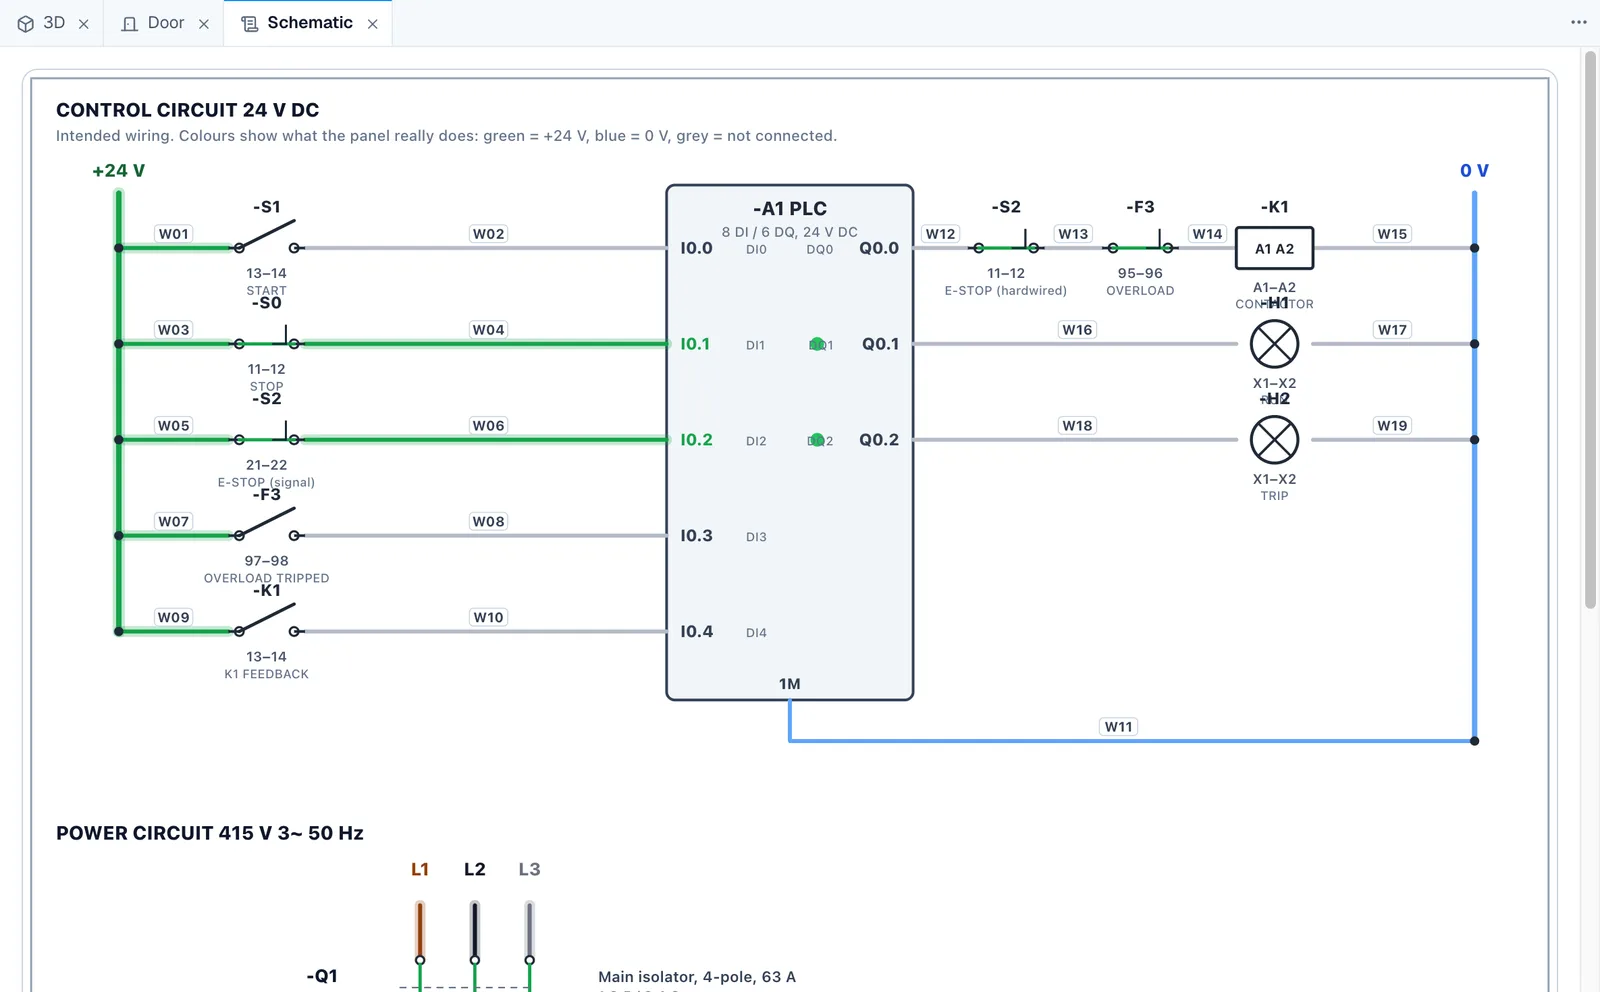Click wire label W14
The height and width of the screenshot is (992, 1600).
pos(1208,234)
